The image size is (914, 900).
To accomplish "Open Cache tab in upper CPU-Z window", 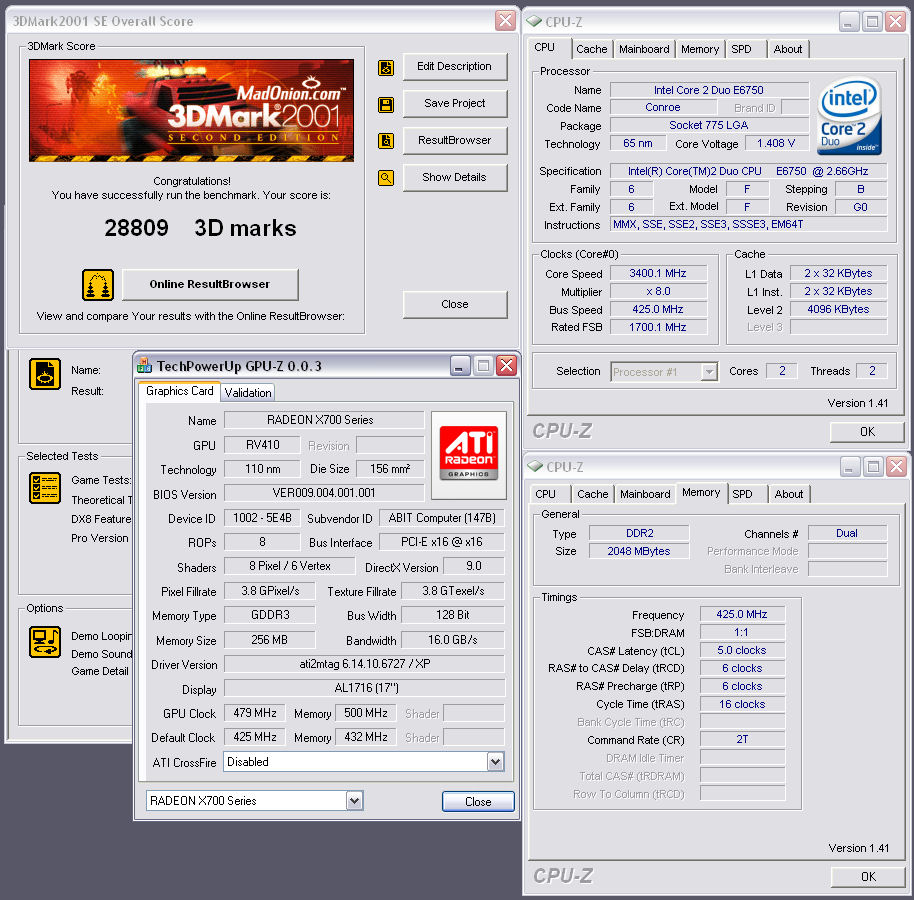I will click(592, 50).
